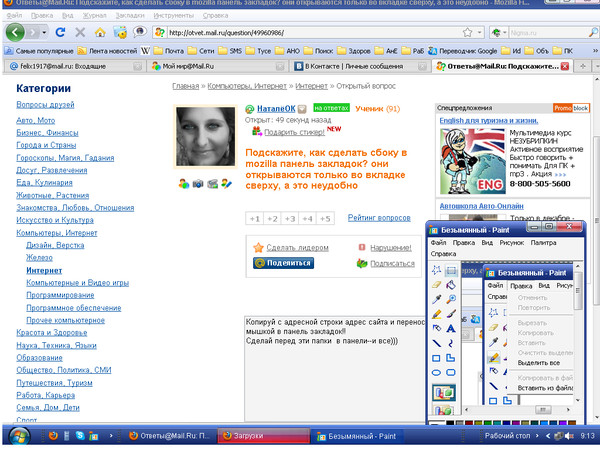Viewport: 600px width, 450px height.
Task: Open the back/forward history dropdown arrow
Action: pyautogui.click(x=44, y=33)
